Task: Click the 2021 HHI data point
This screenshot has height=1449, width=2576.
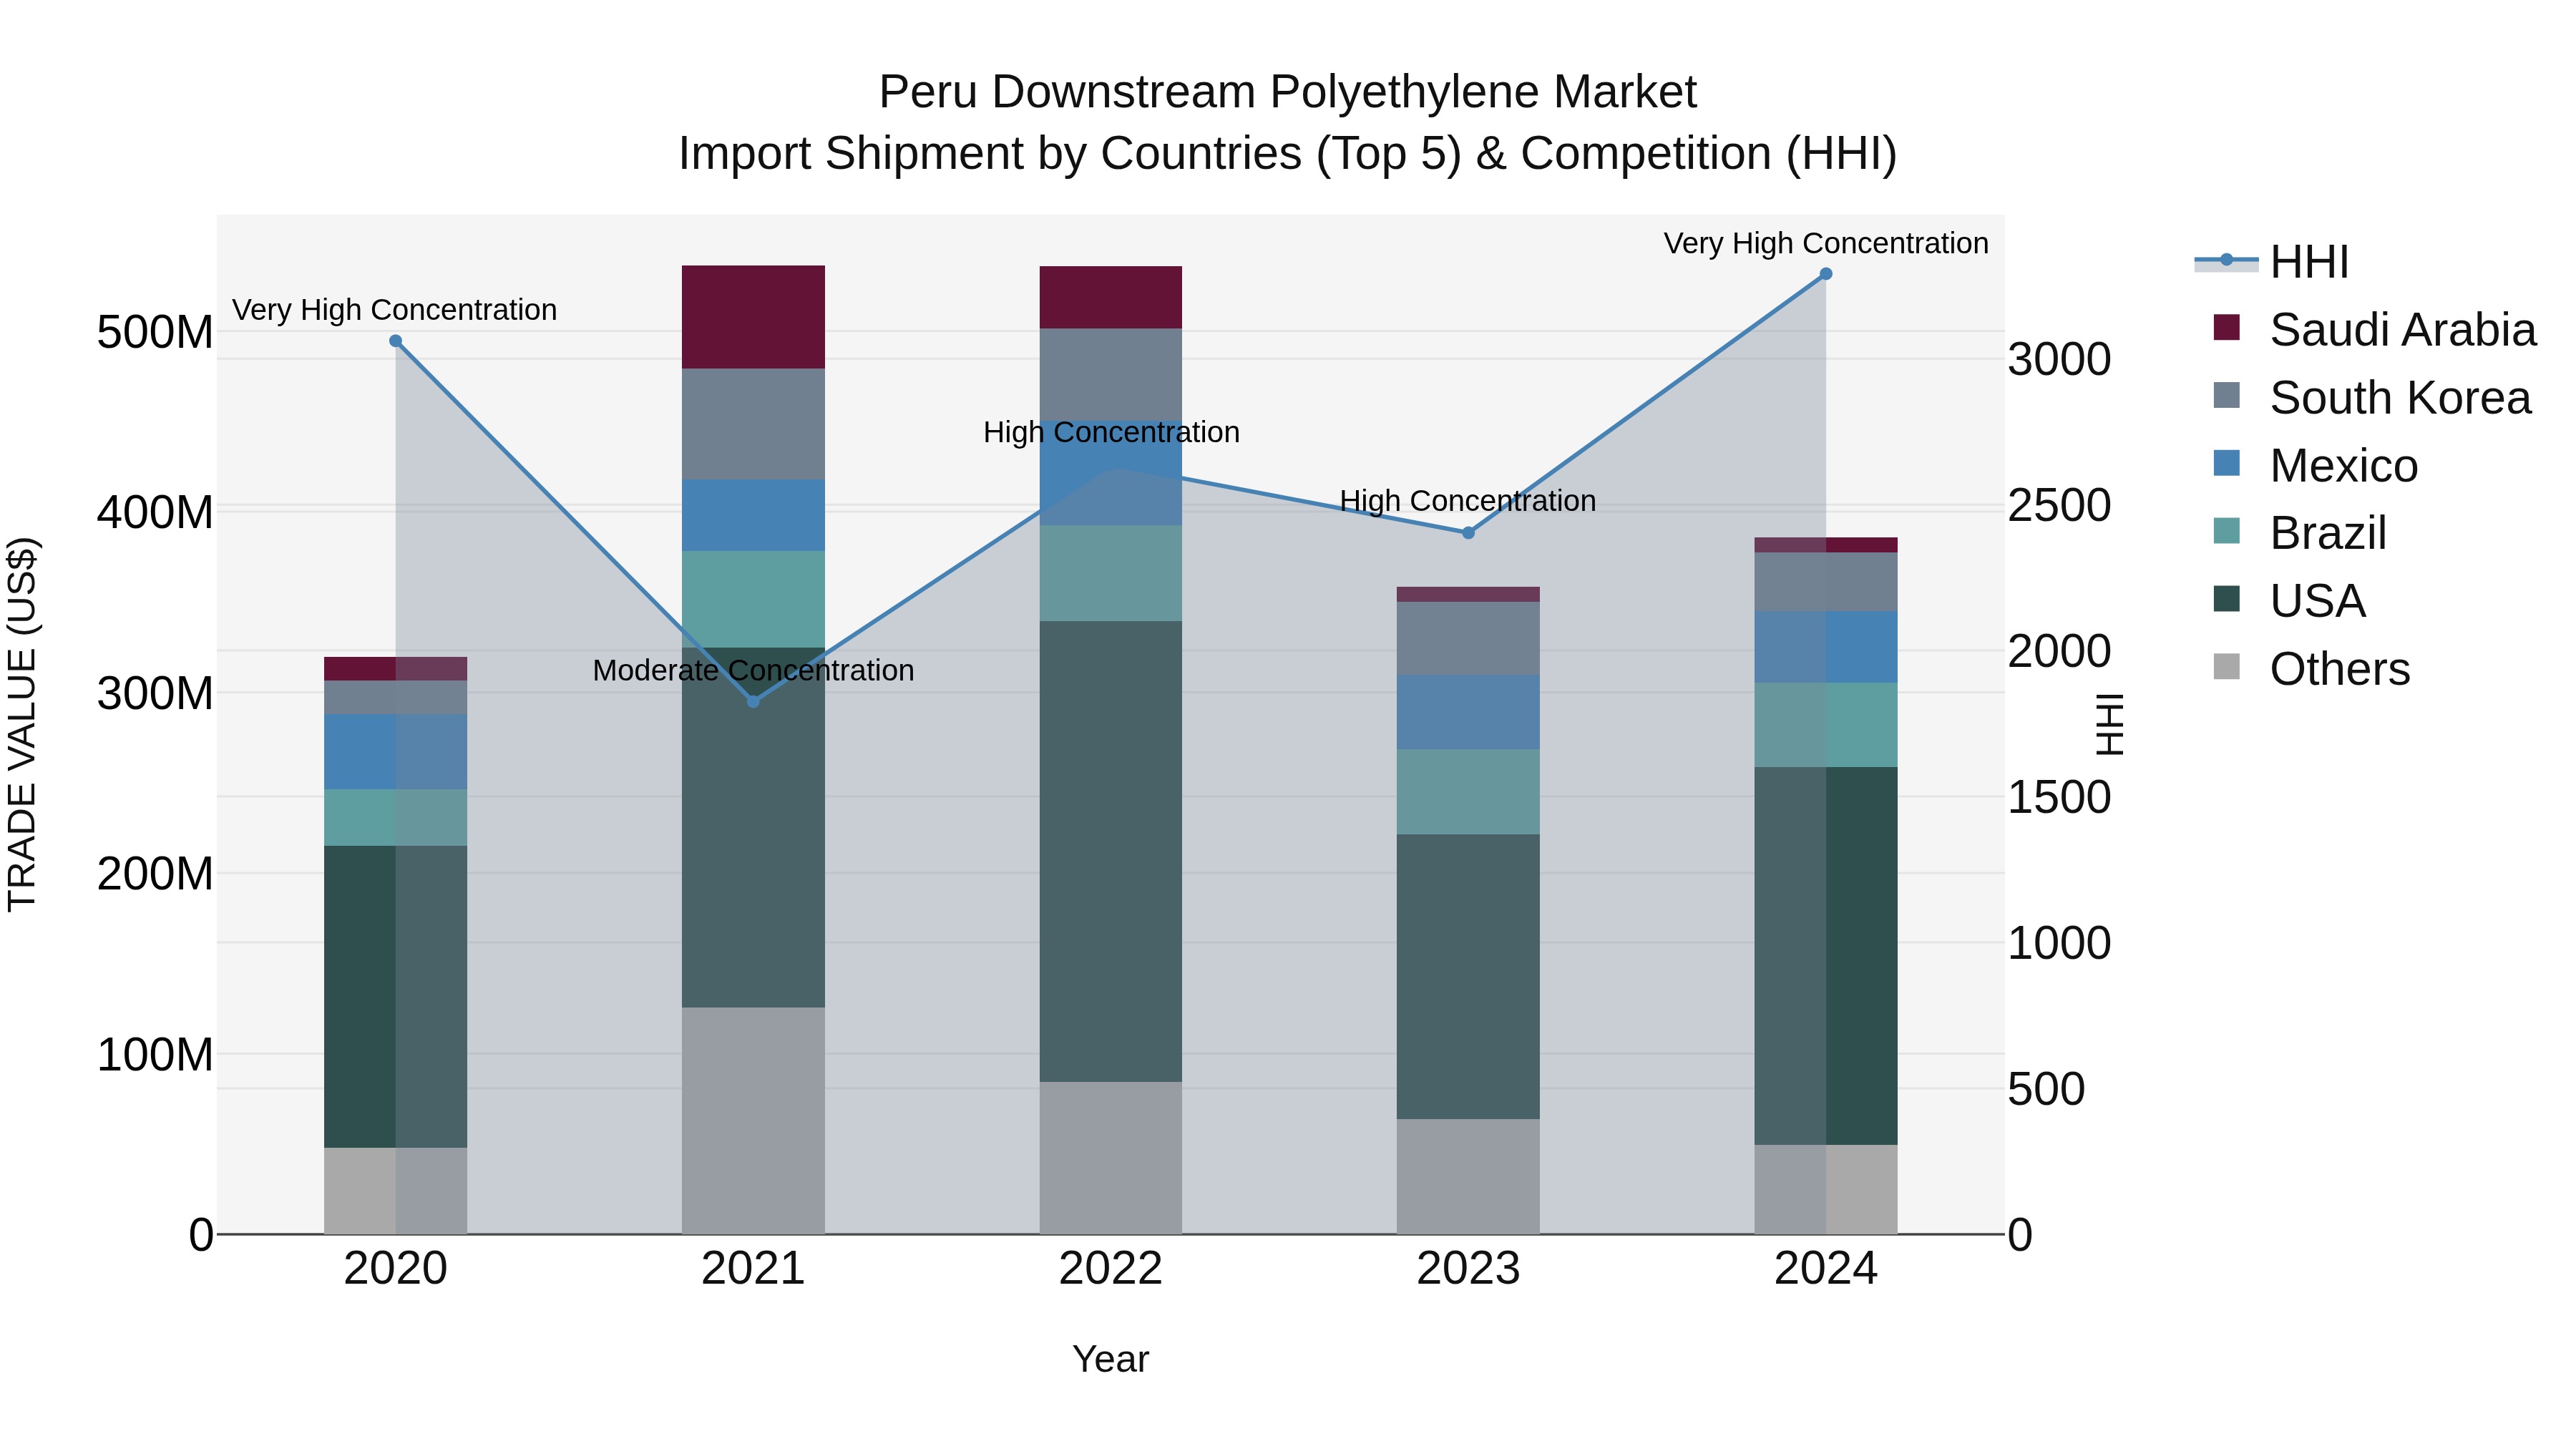Action: click(x=754, y=702)
